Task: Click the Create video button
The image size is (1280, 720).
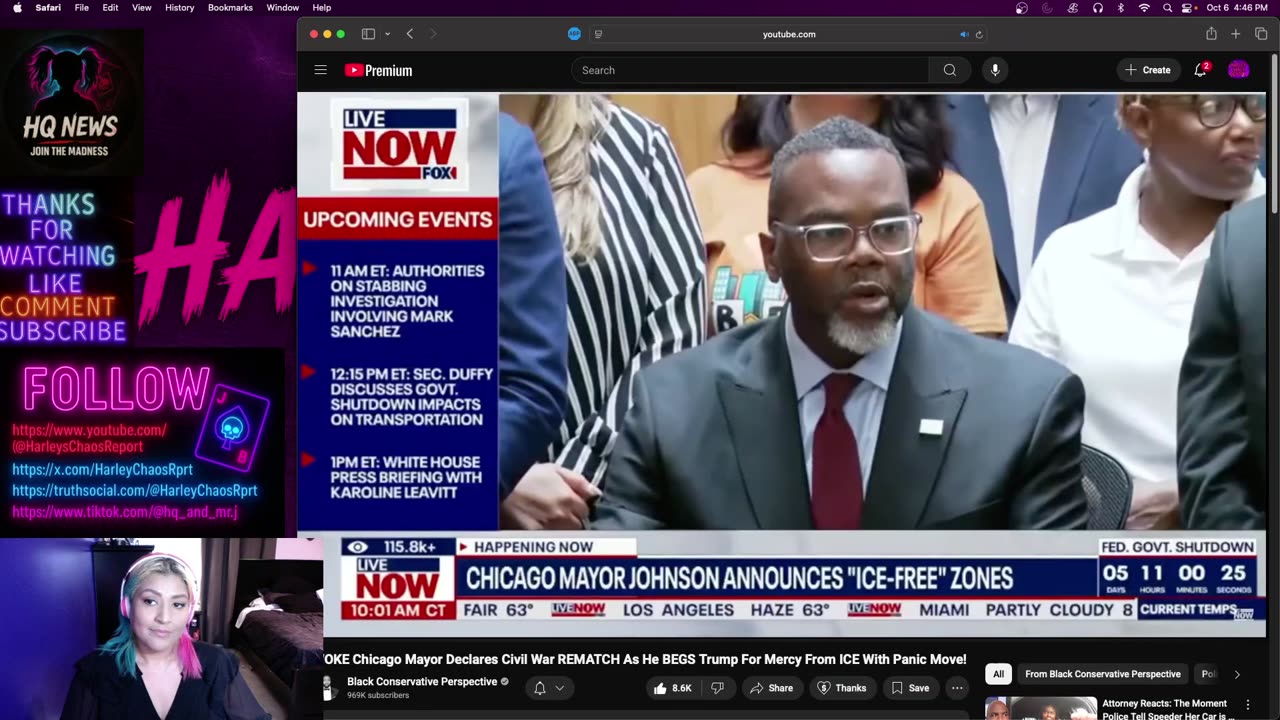Action: pyautogui.click(x=1147, y=70)
